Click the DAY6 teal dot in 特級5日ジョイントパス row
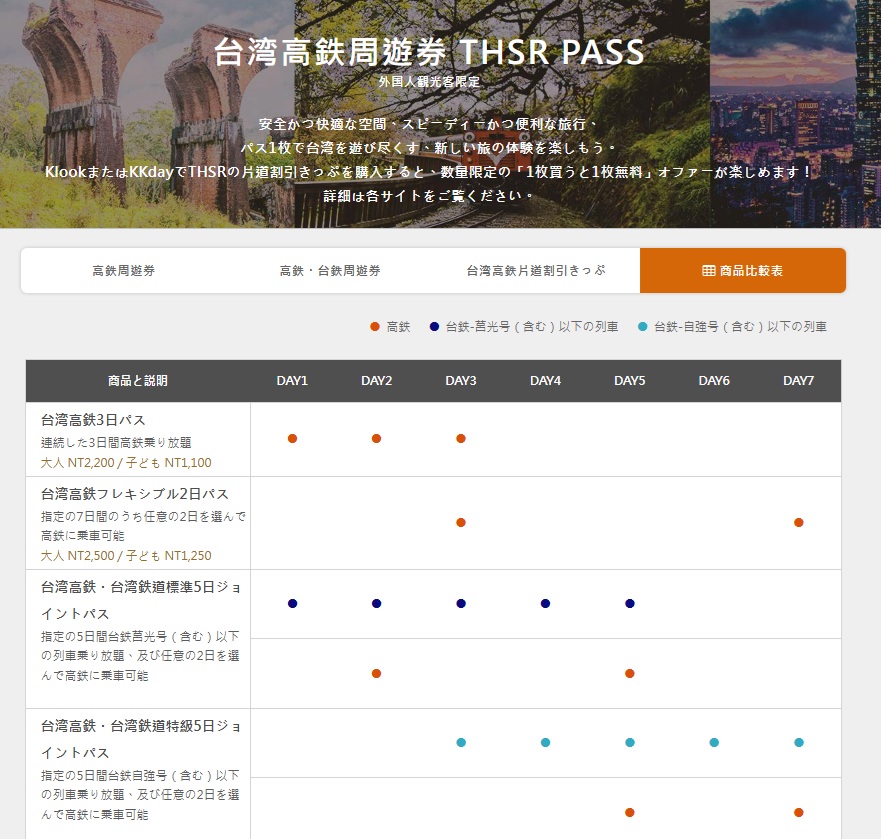This screenshot has height=839, width=881. tap(714, 742)
